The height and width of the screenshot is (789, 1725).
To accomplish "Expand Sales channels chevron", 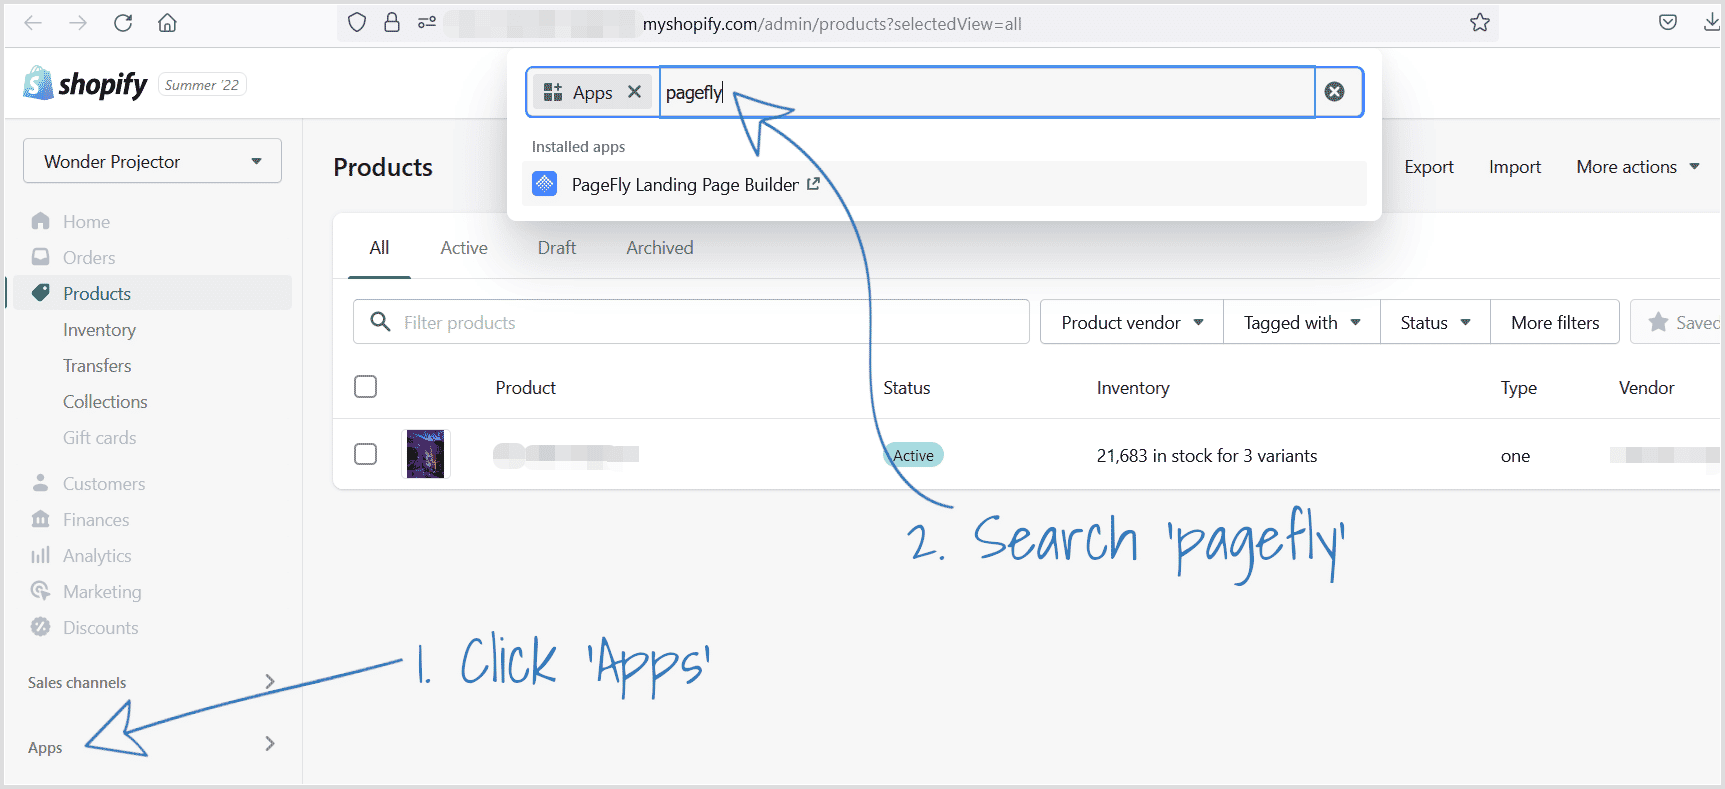I will click(x=269, y=681).
